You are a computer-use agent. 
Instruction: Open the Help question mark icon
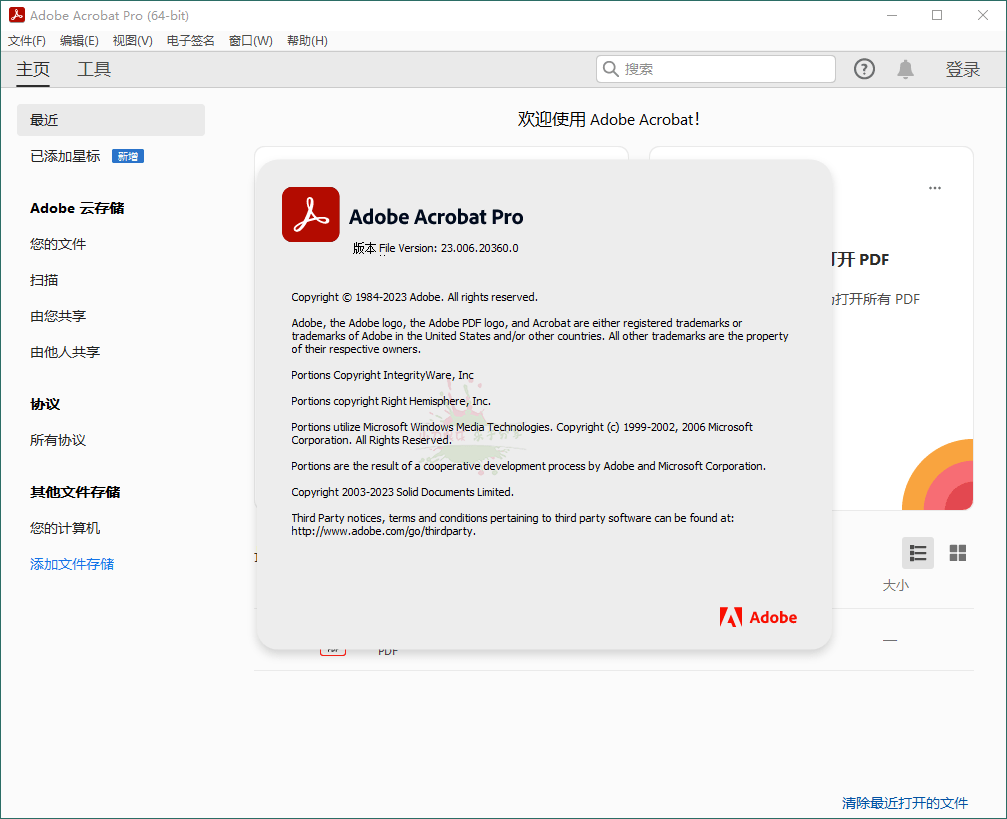click(x=864, y=68)
